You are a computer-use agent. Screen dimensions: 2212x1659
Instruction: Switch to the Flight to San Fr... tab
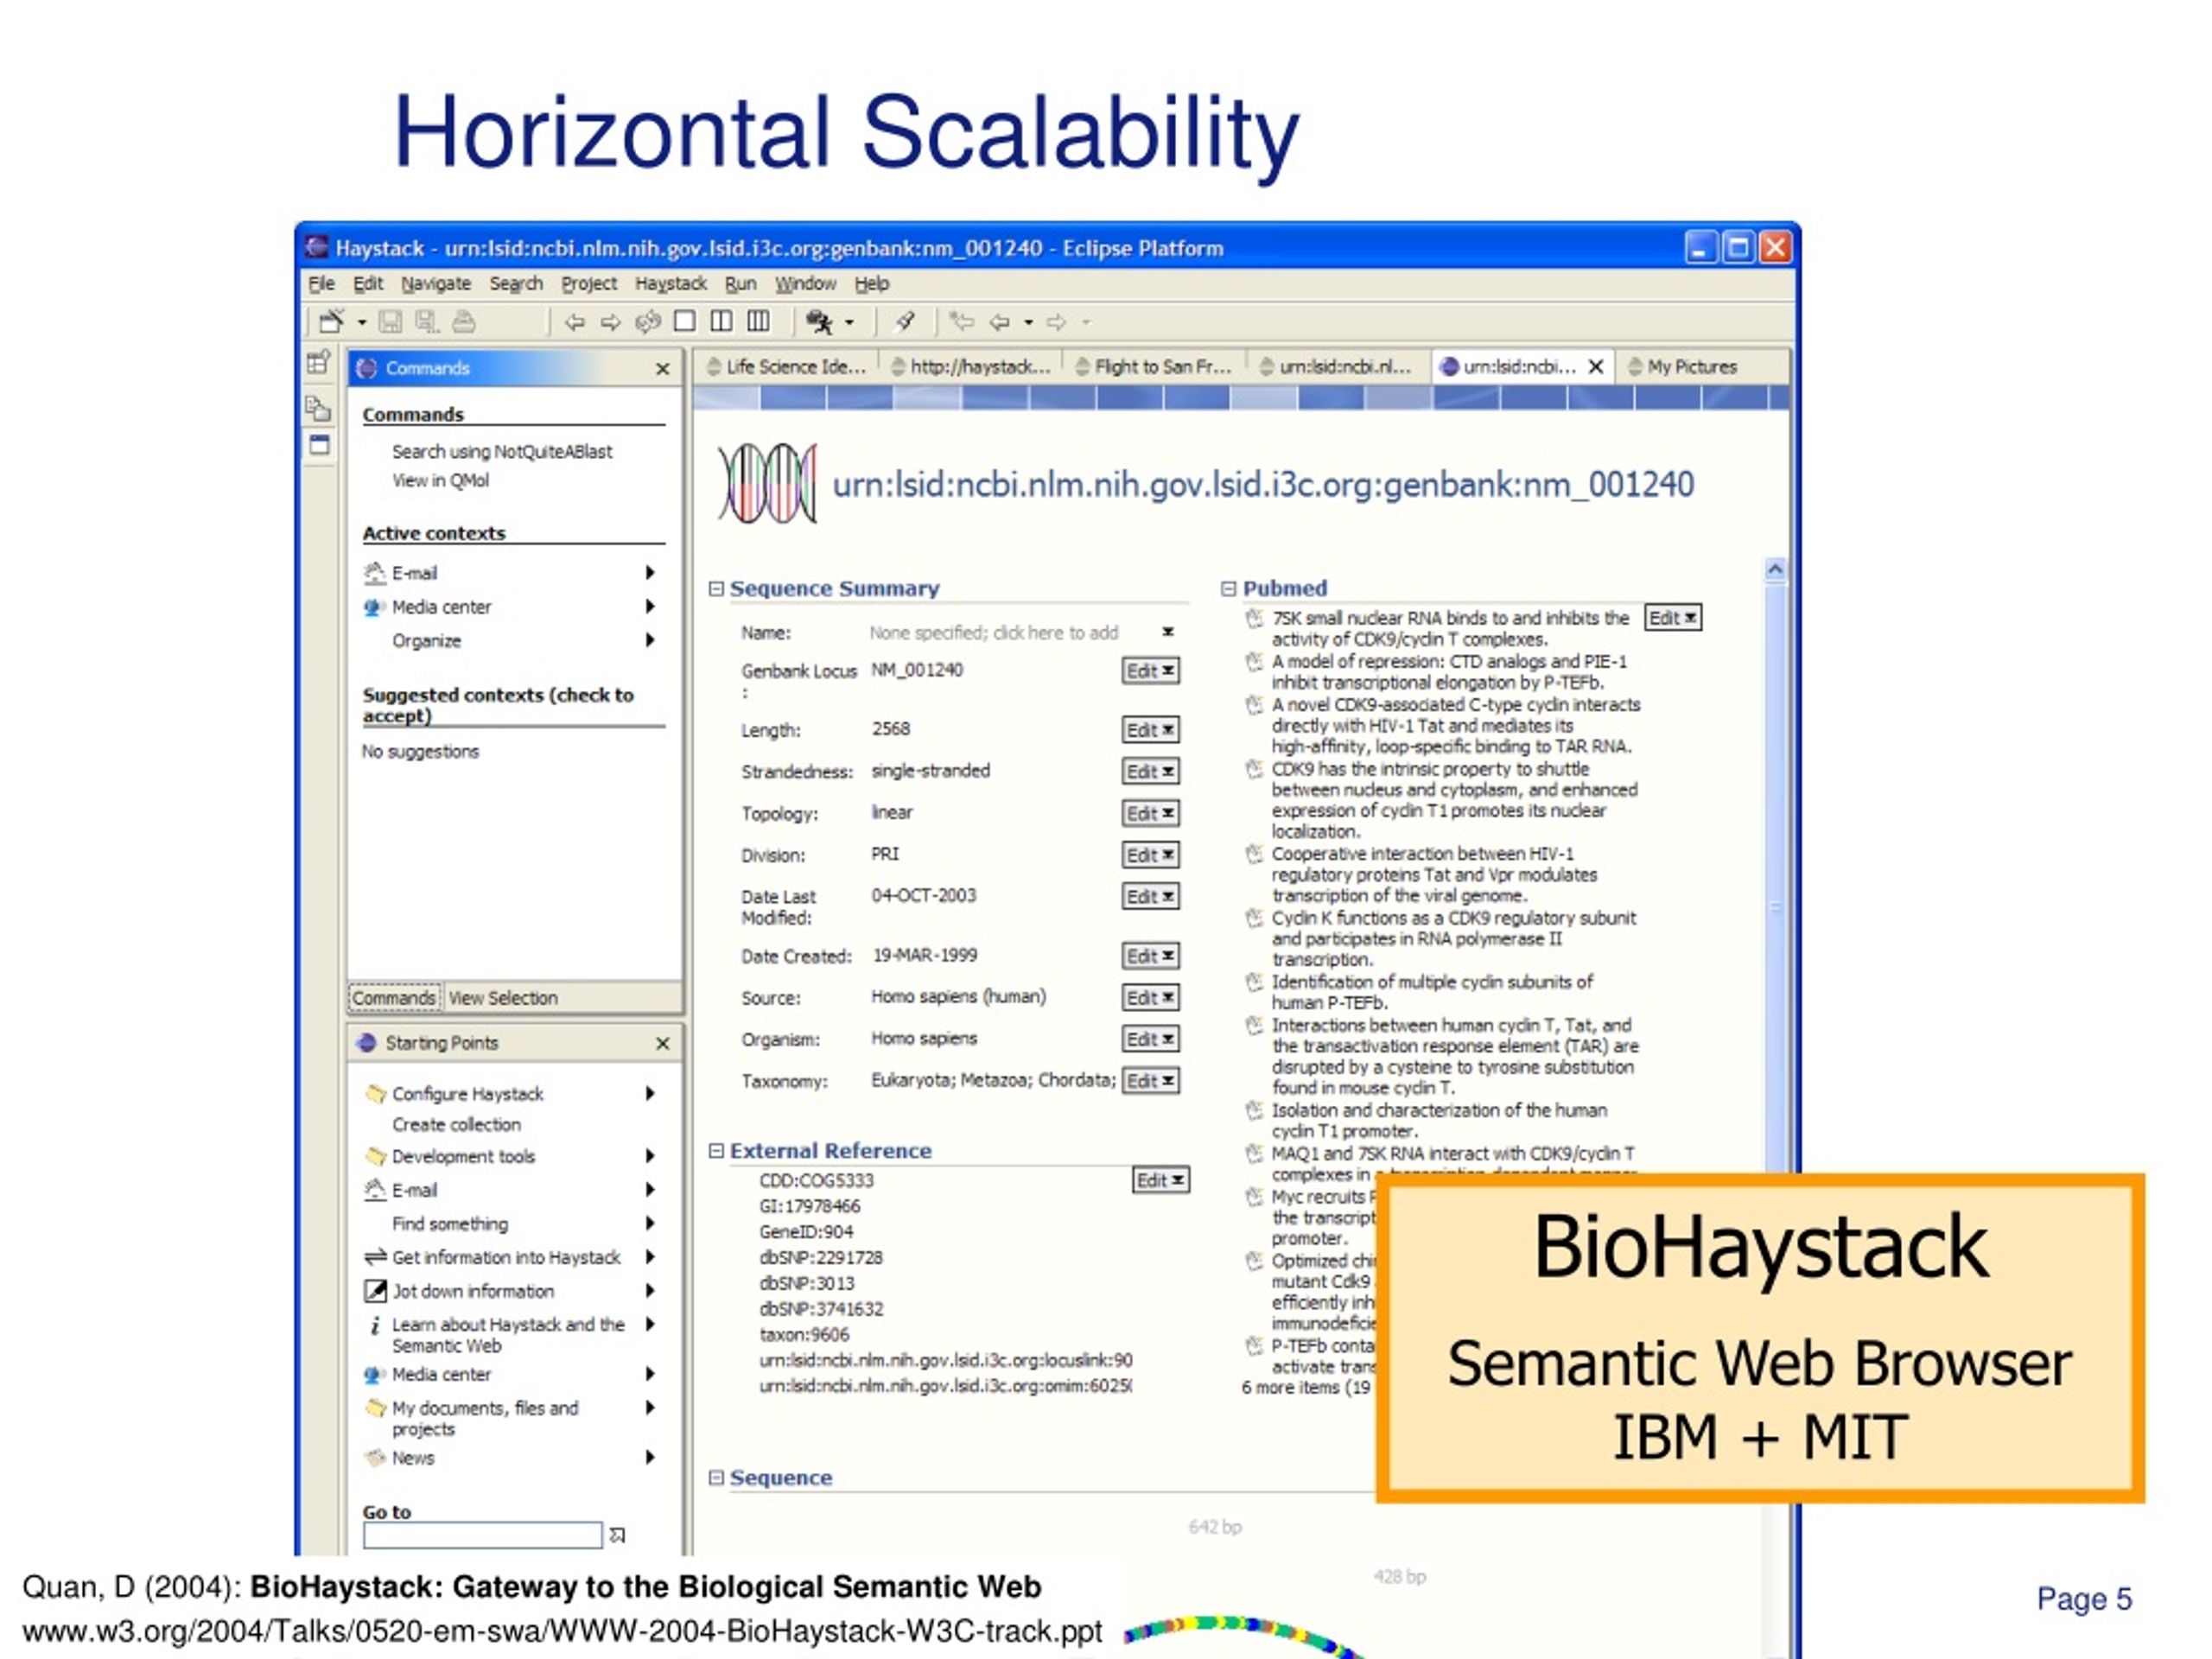(x=1153, y=367)
